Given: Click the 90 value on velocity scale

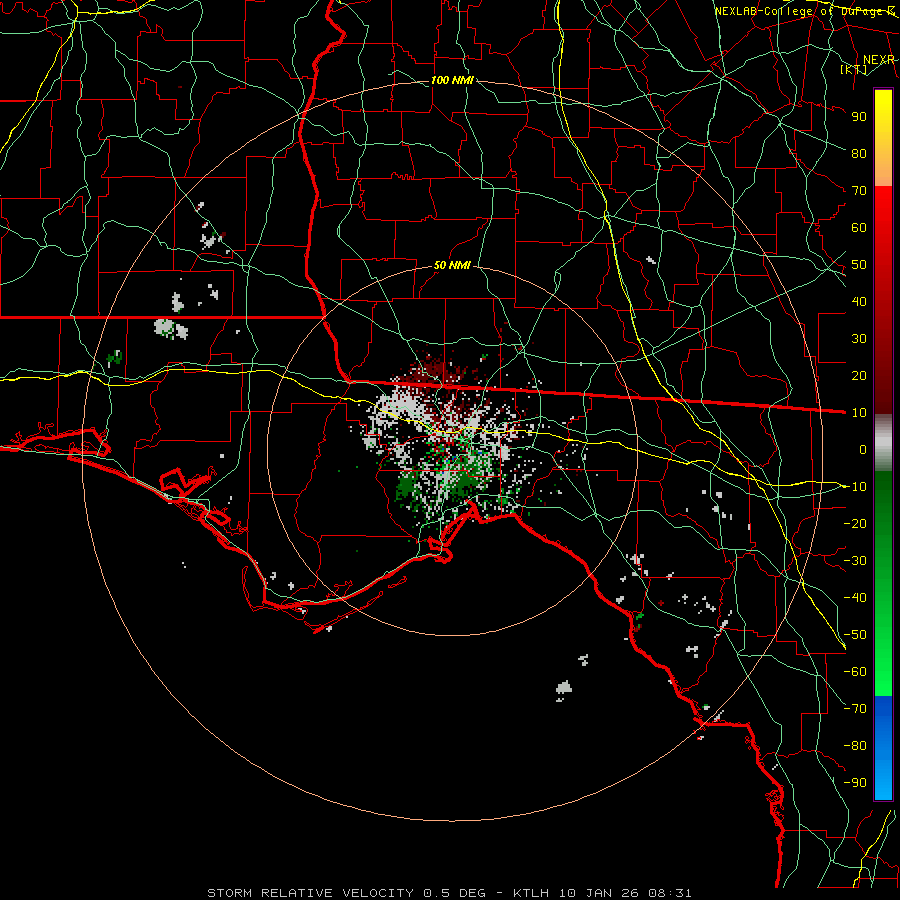Looking at the screenshot, I should pyautogui.click(x=859, y=117).
